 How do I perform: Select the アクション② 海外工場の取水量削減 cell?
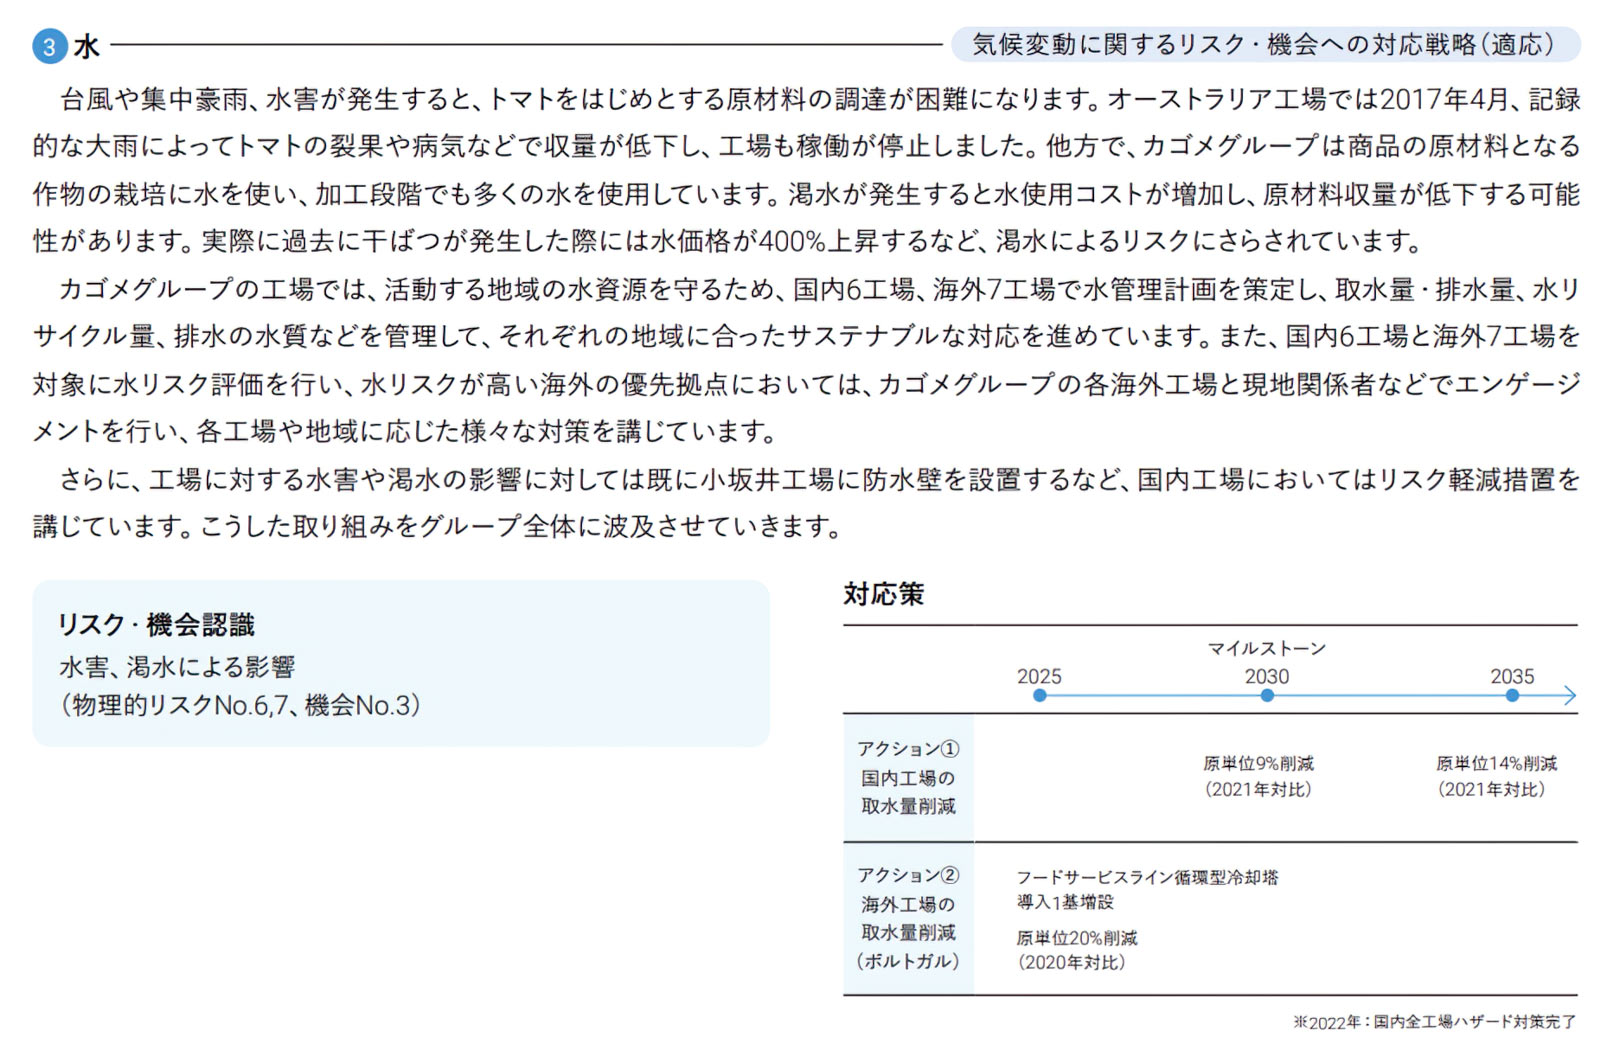click(x=908, y=917)
